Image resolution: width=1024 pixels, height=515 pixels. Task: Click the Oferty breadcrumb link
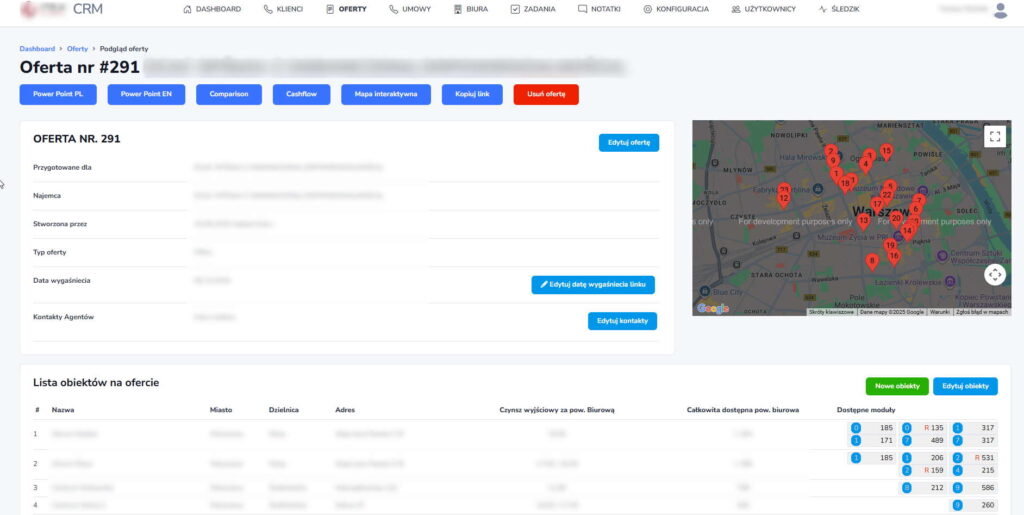click(x=77, y=48)
